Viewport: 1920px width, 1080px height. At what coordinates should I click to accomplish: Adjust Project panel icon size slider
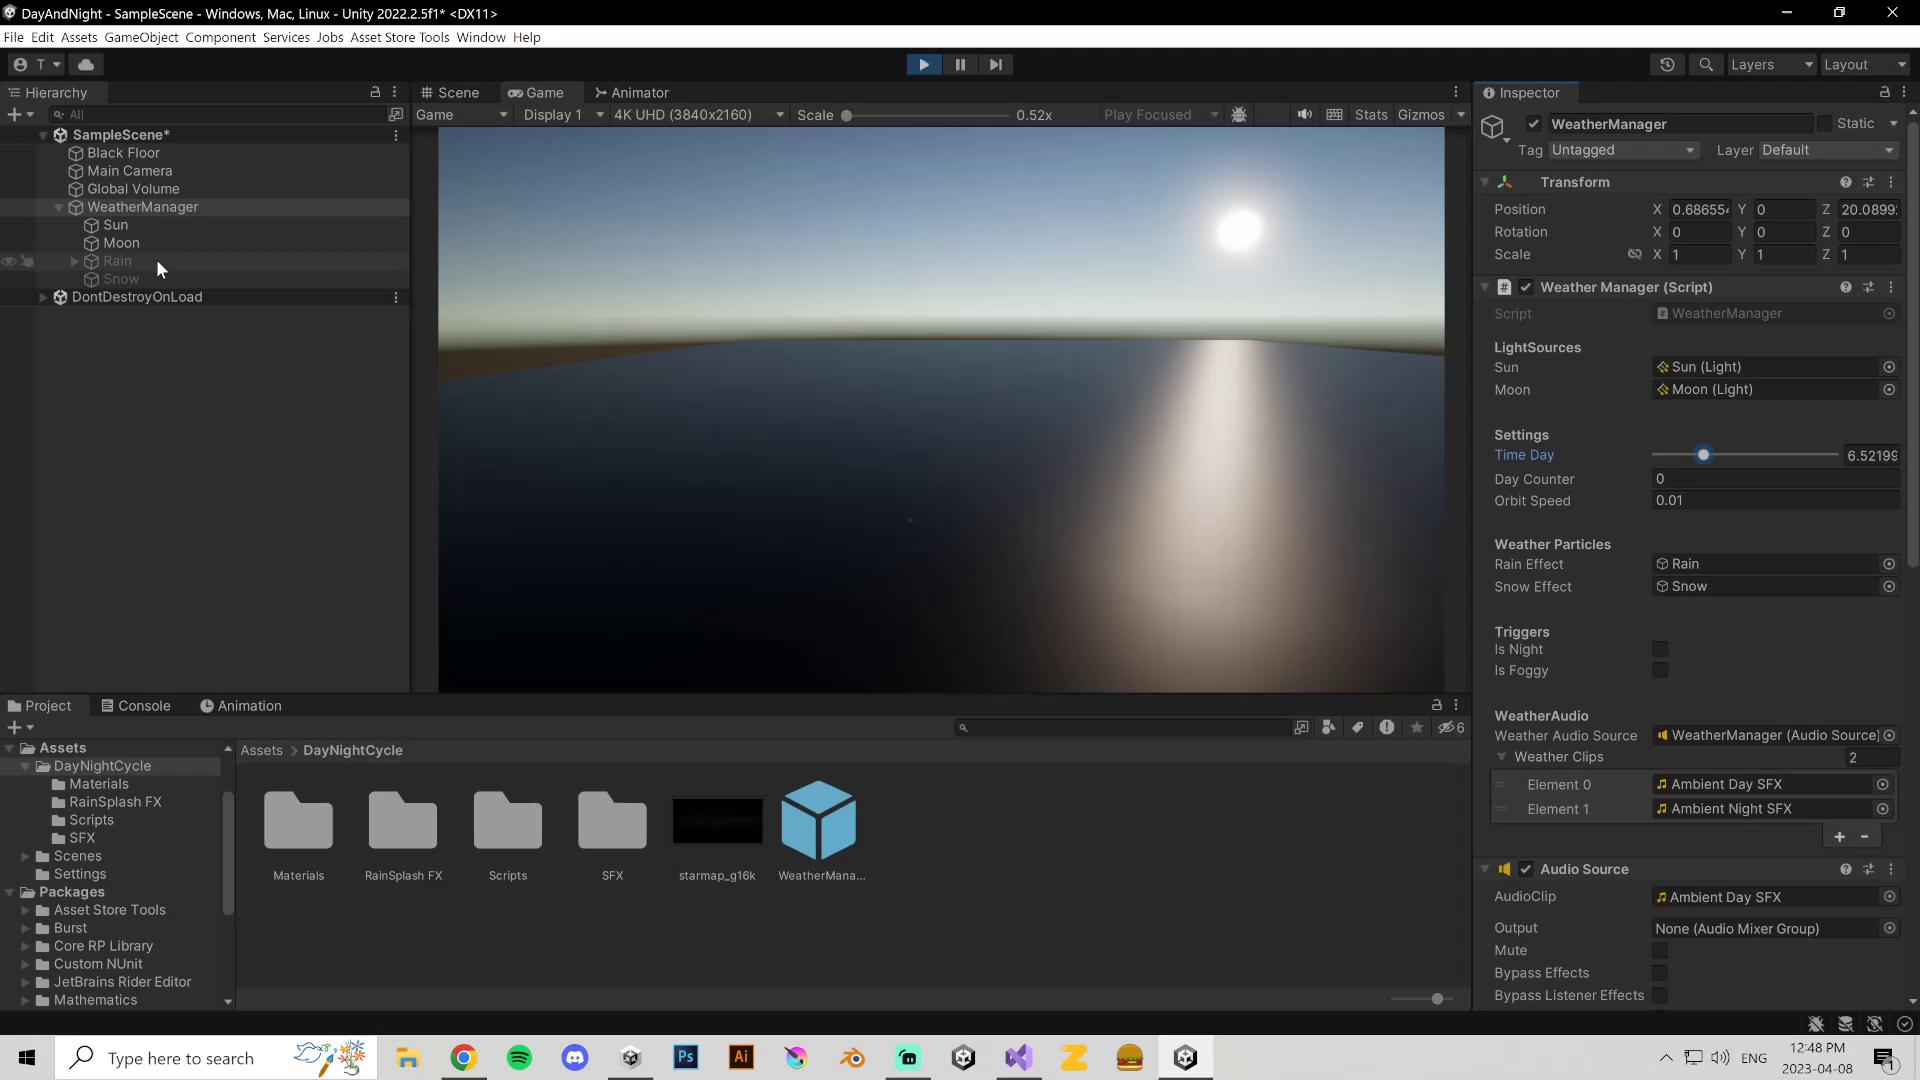1423,999
